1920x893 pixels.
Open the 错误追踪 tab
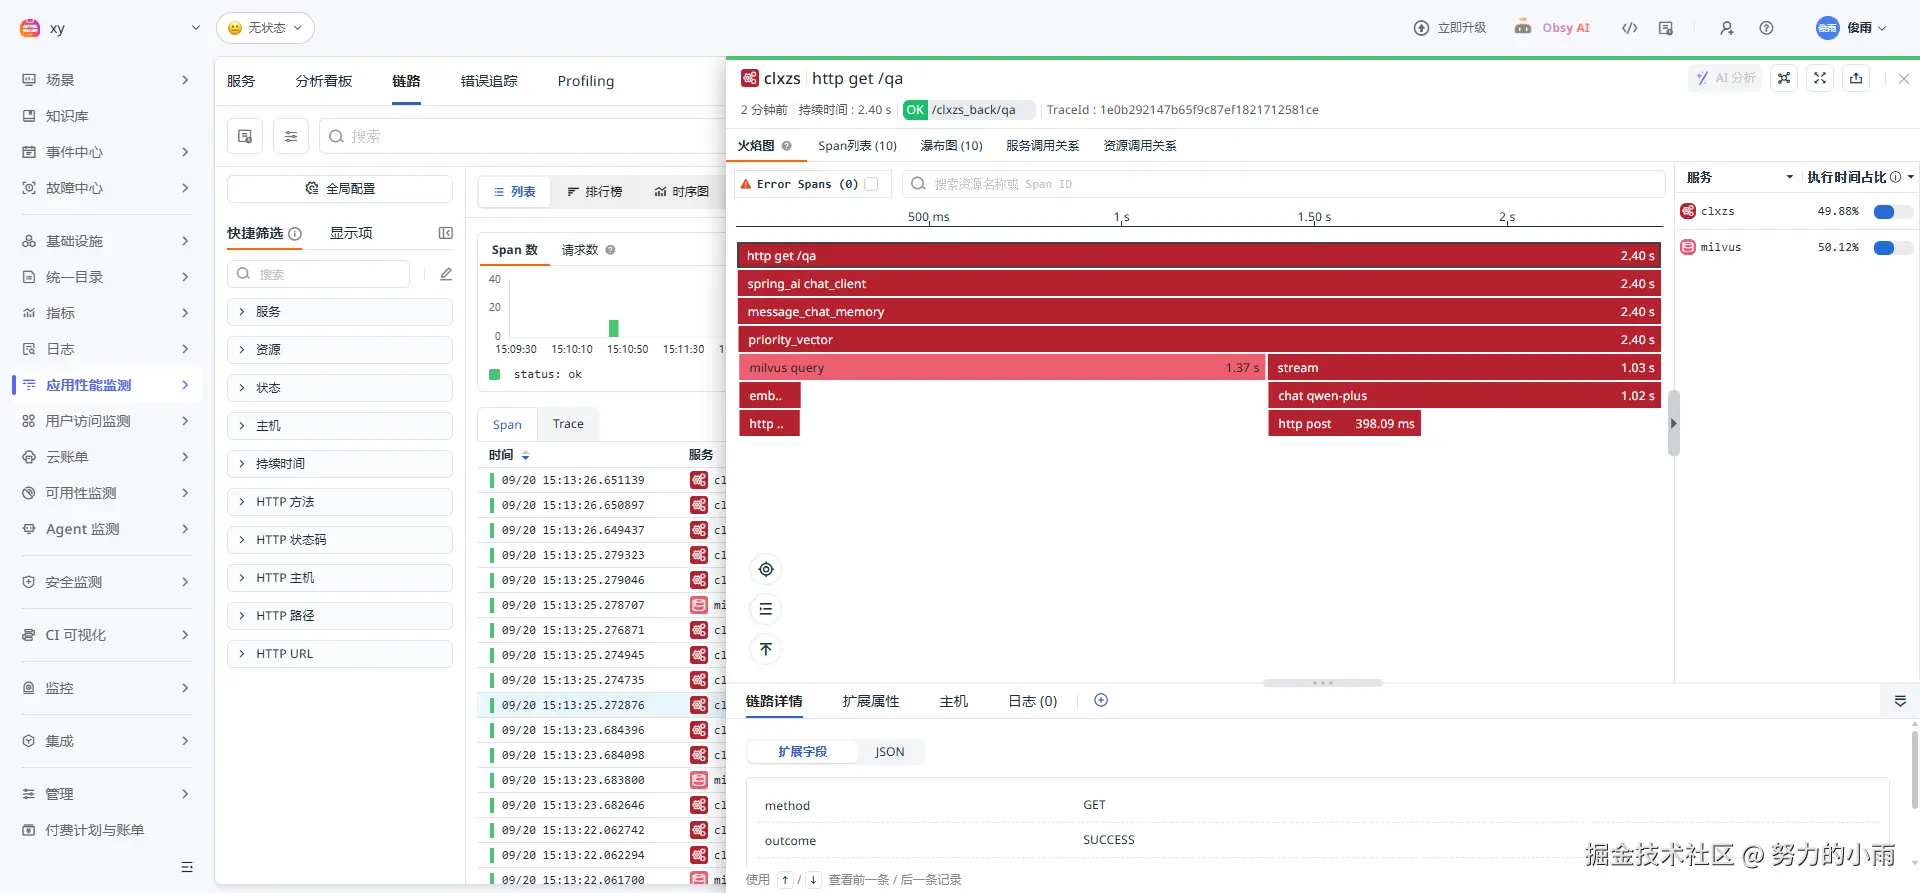[489, 81]
